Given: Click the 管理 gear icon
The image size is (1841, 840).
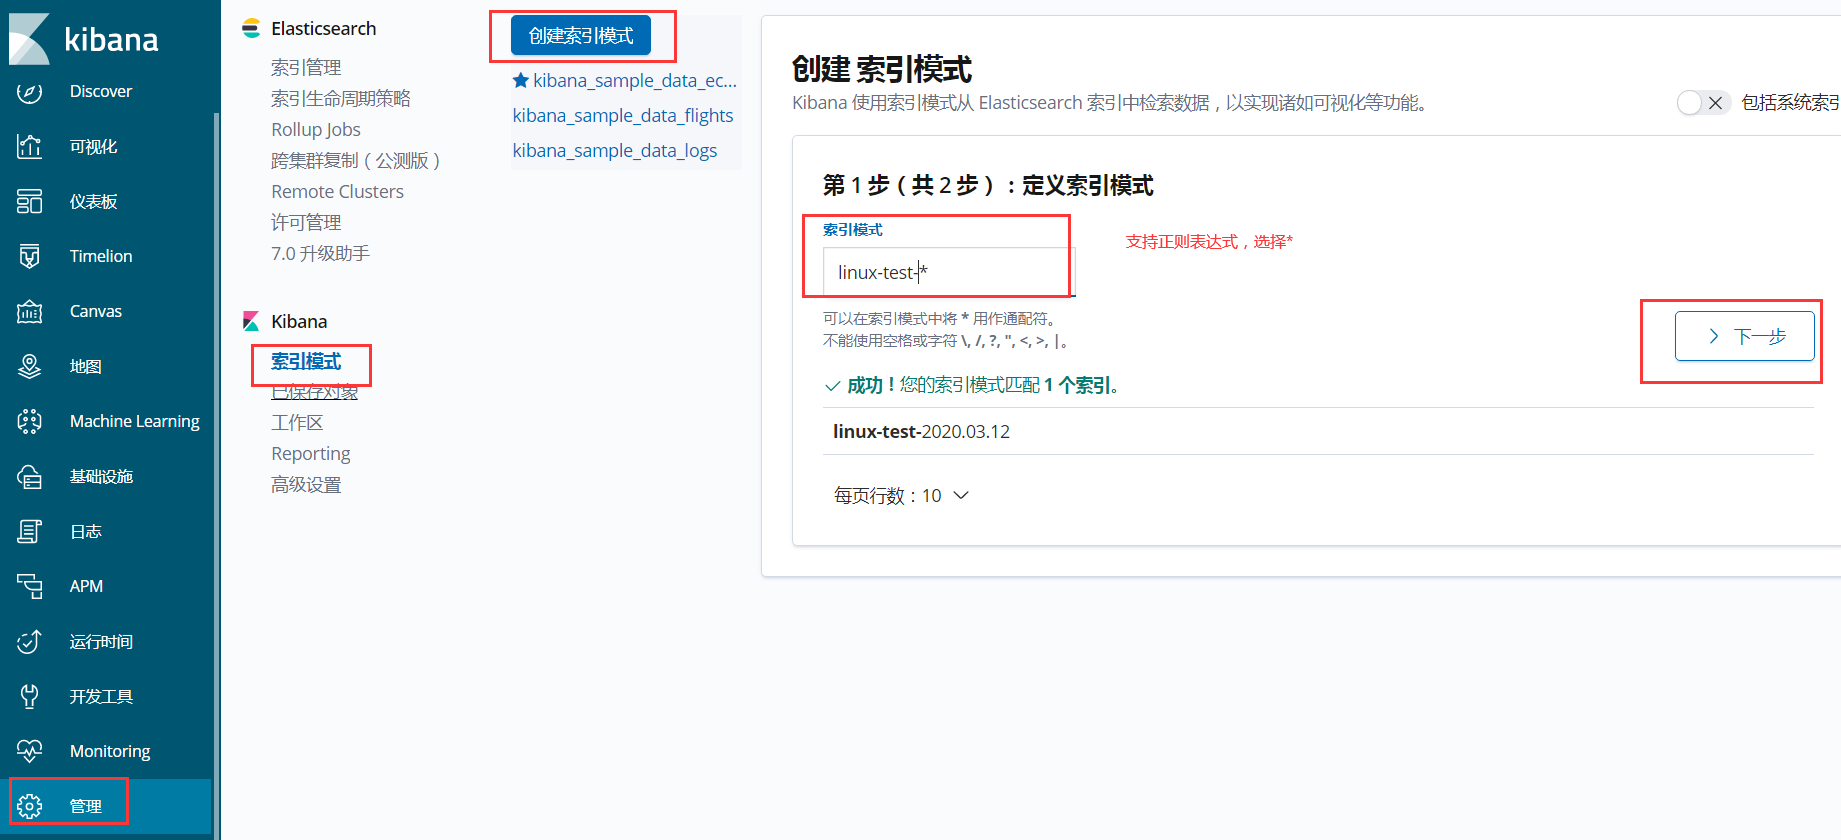Looking at the screenshot, I should click(30, 806).
